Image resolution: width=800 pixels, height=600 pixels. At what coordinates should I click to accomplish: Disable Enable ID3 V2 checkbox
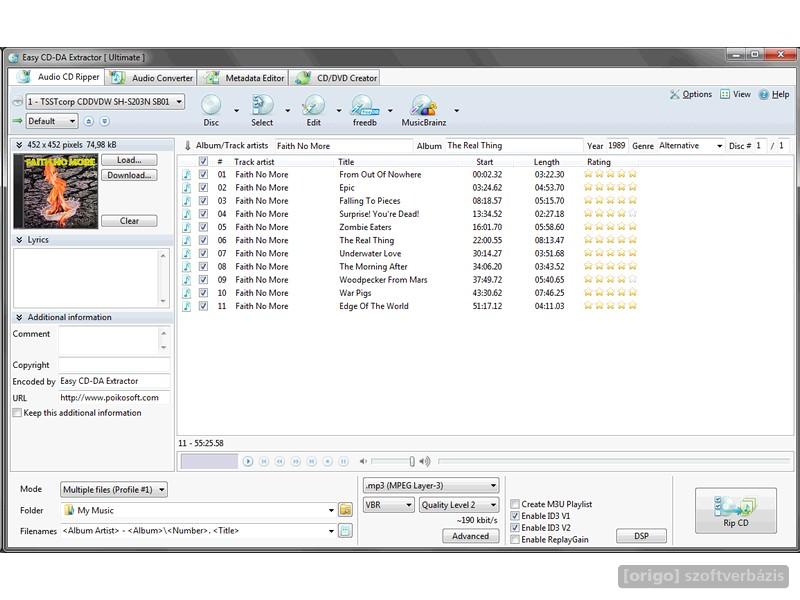click(515, 528)
